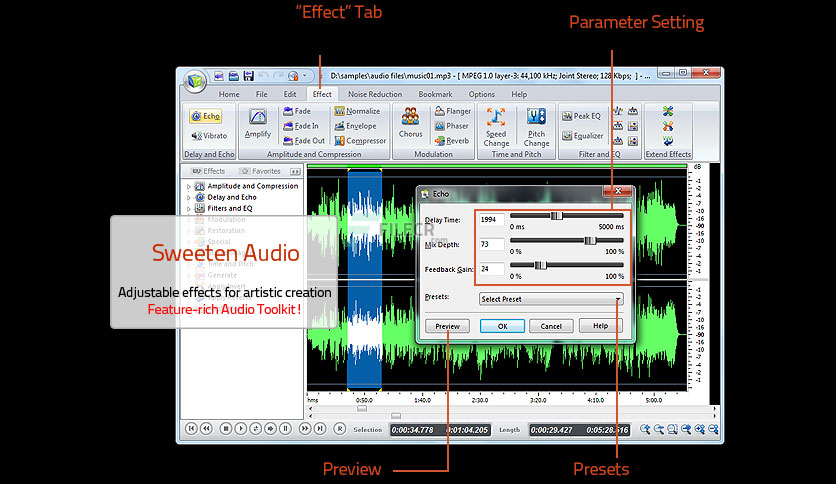Click the Undo arrow in quick access toolbar
836x484 pixels.
[263, 76]
